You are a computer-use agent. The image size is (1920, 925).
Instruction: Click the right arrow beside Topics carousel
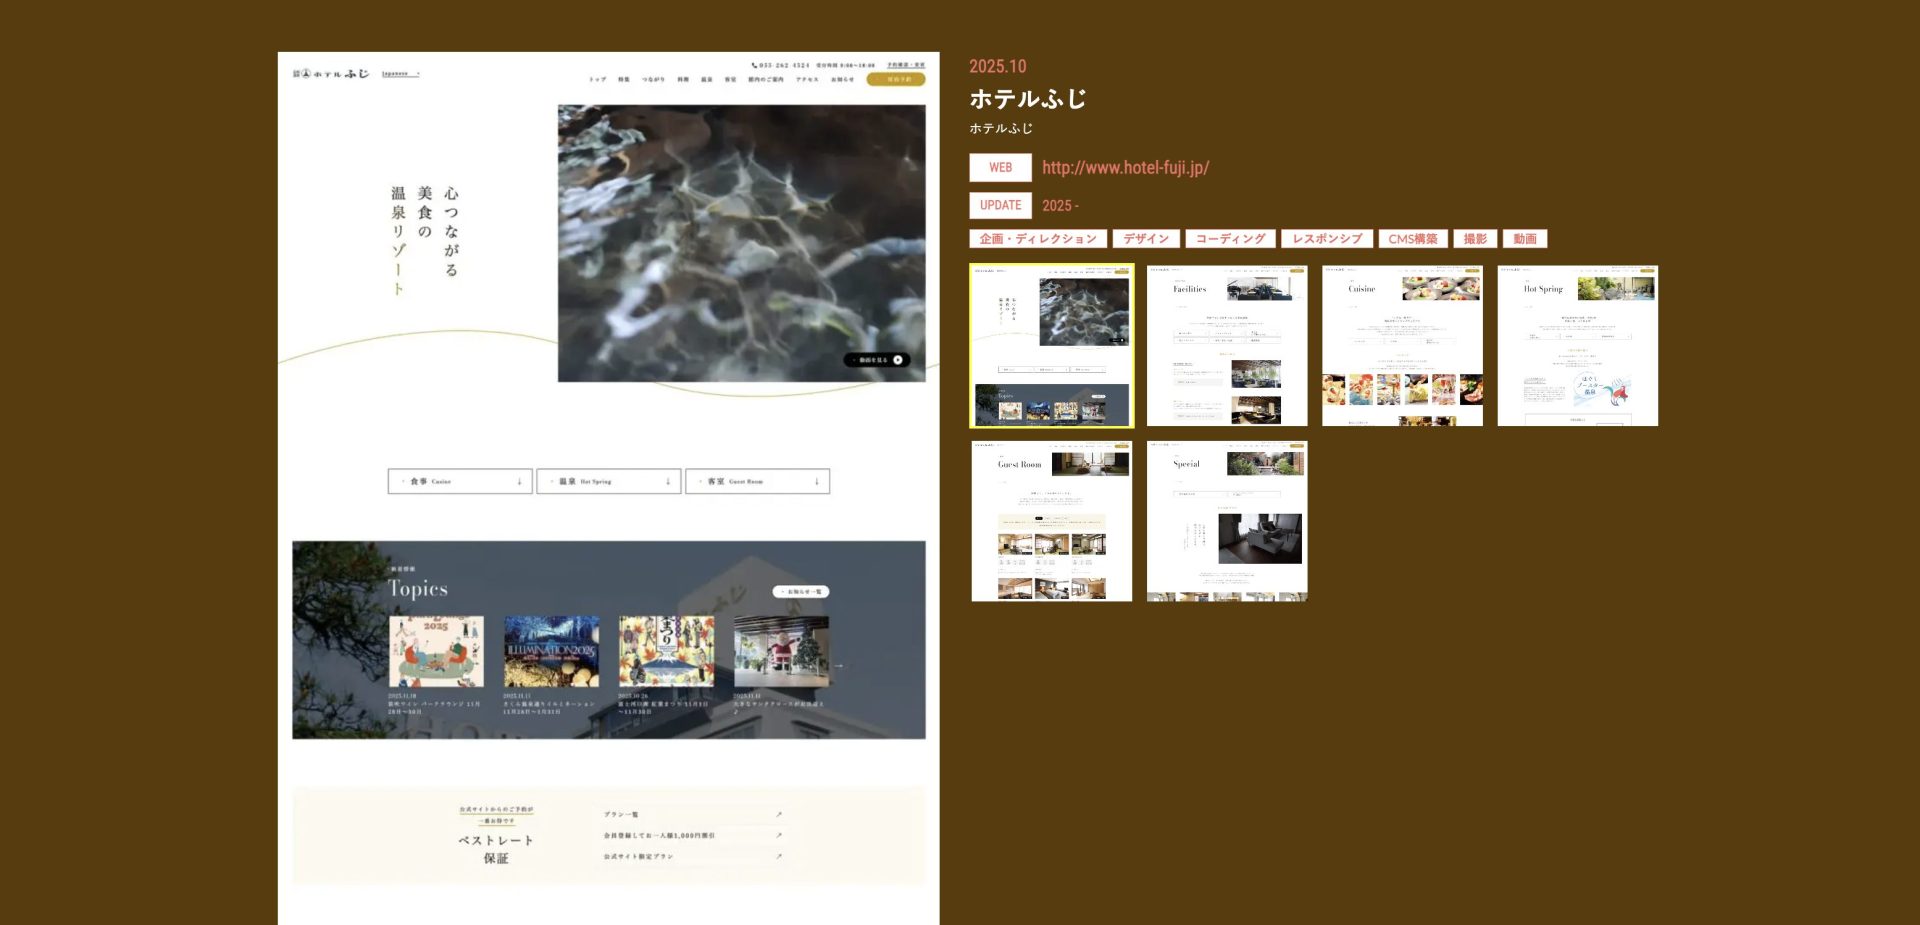coord(839,665)
